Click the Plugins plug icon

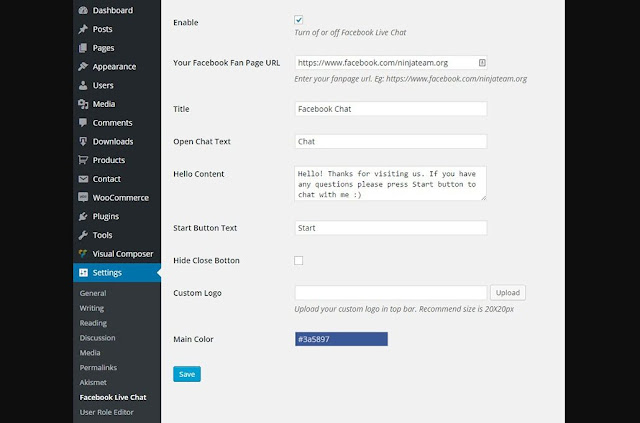click(x=83, y=216)
